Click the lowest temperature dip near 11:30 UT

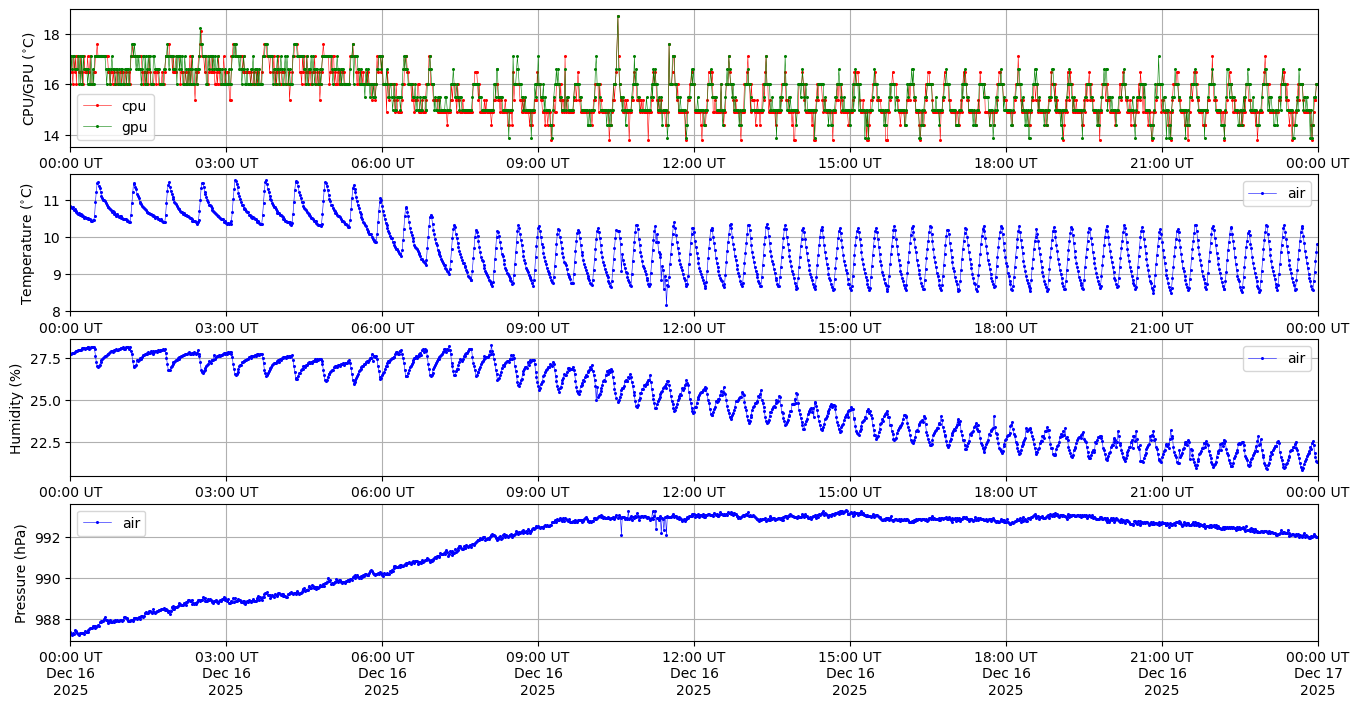tap(666, 304)
